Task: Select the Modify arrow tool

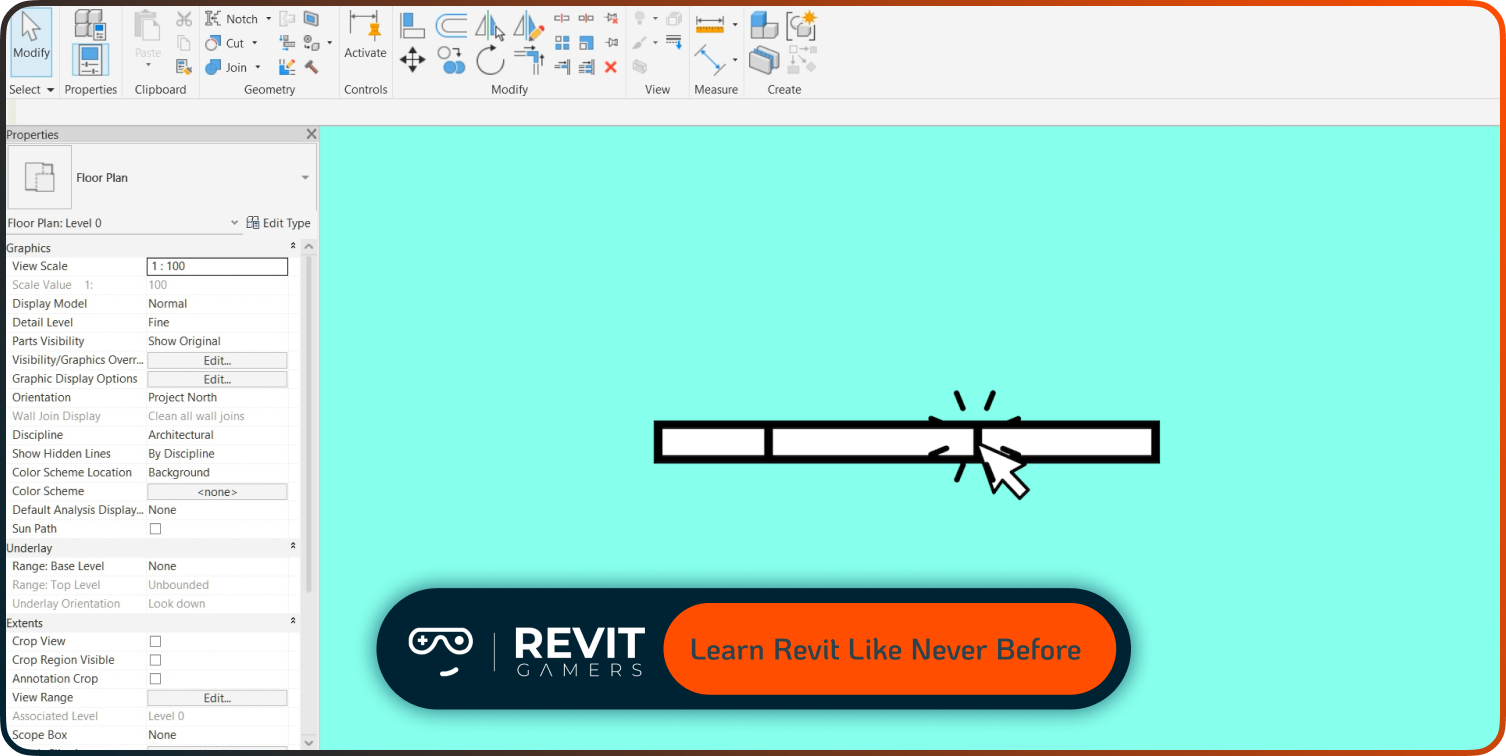Action: click(31, 40)
